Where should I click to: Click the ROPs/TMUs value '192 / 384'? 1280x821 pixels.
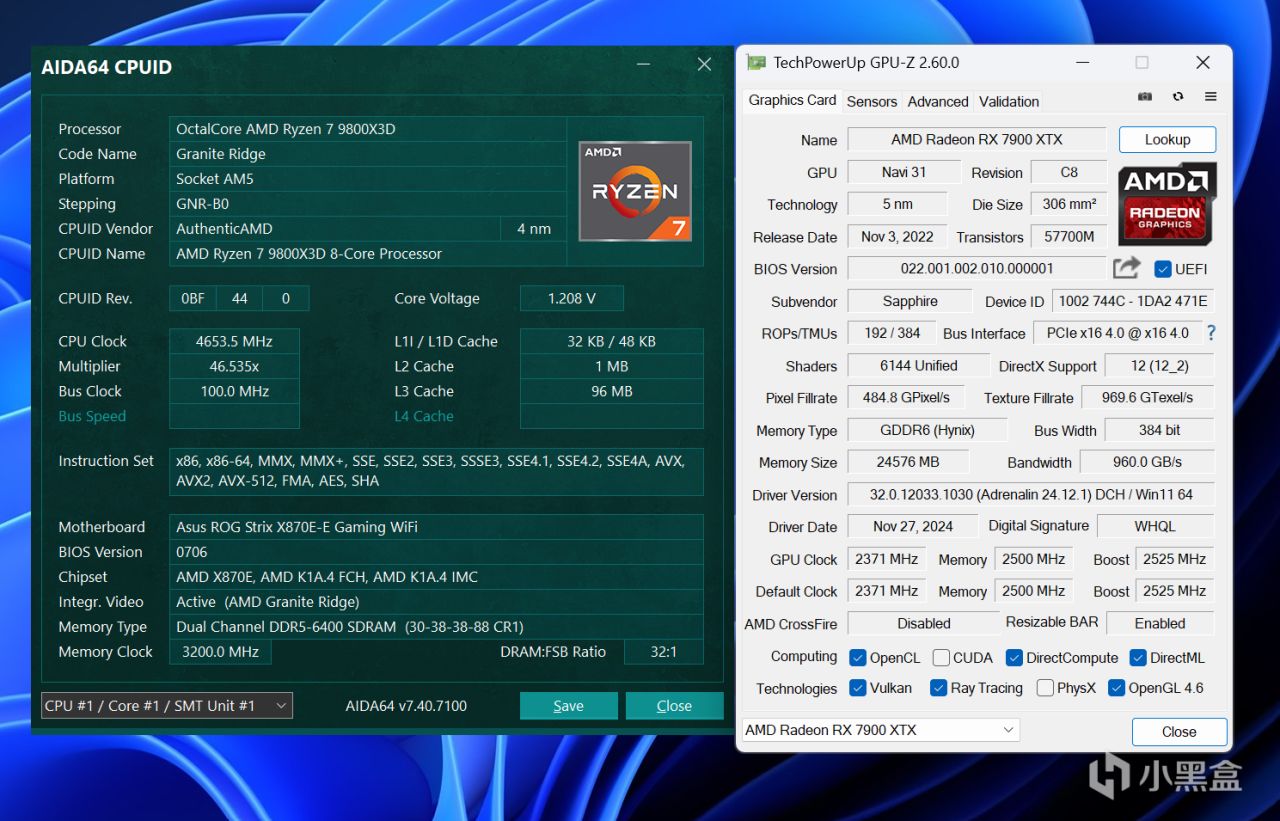tap(892, 333)
